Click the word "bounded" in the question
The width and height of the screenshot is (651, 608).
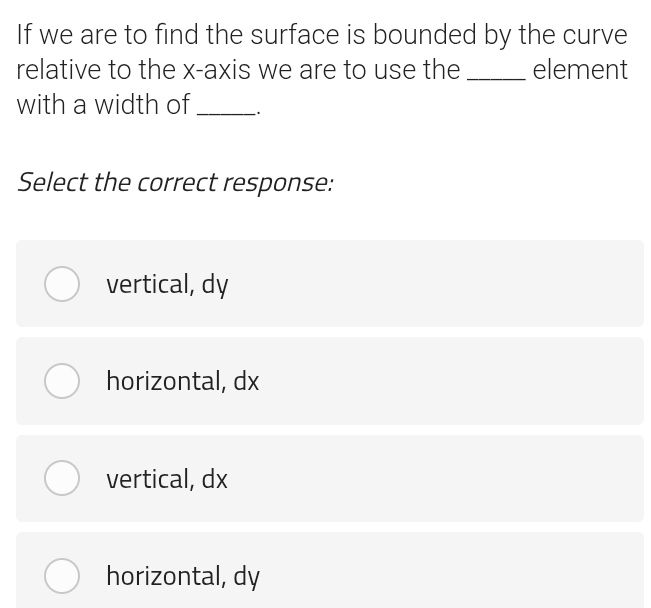[x=424, y=35]
